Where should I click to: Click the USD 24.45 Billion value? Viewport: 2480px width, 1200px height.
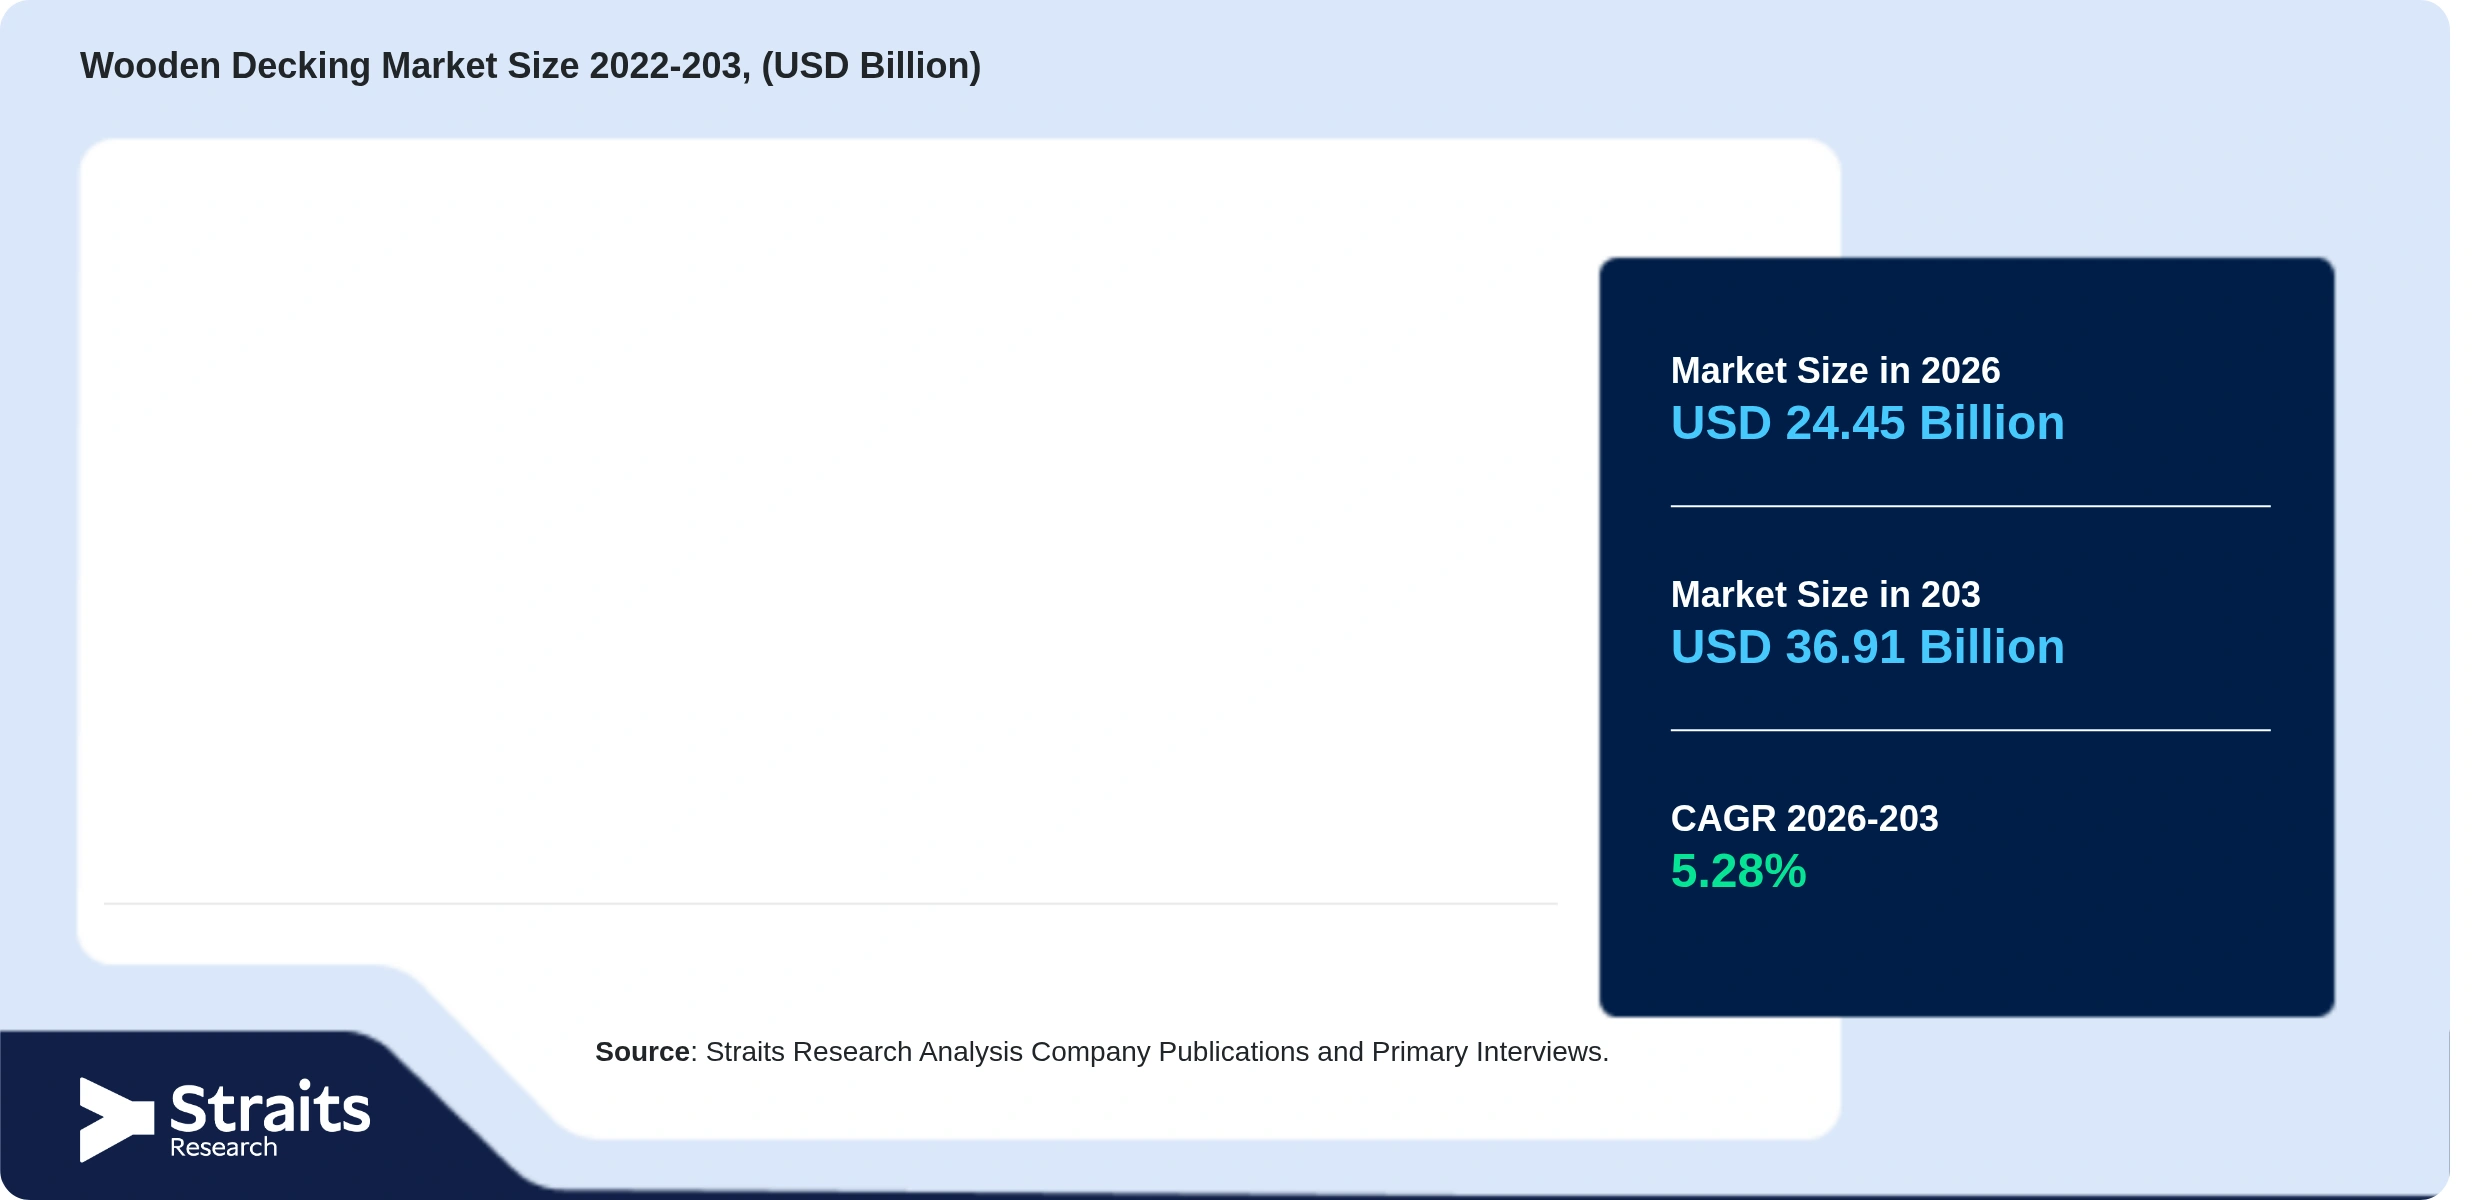pos(1867,423)
